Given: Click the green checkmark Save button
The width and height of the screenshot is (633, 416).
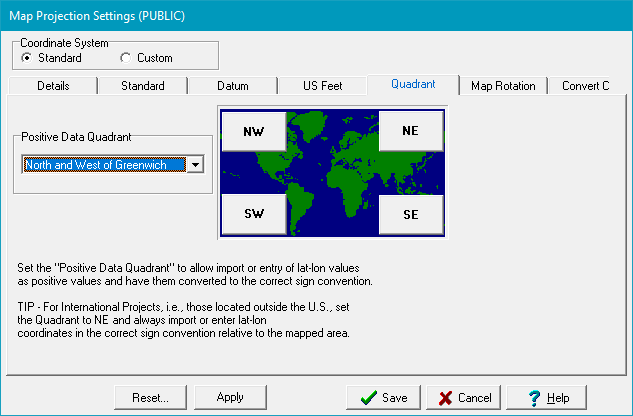Looking at the screenshot, I should [383, 397].
